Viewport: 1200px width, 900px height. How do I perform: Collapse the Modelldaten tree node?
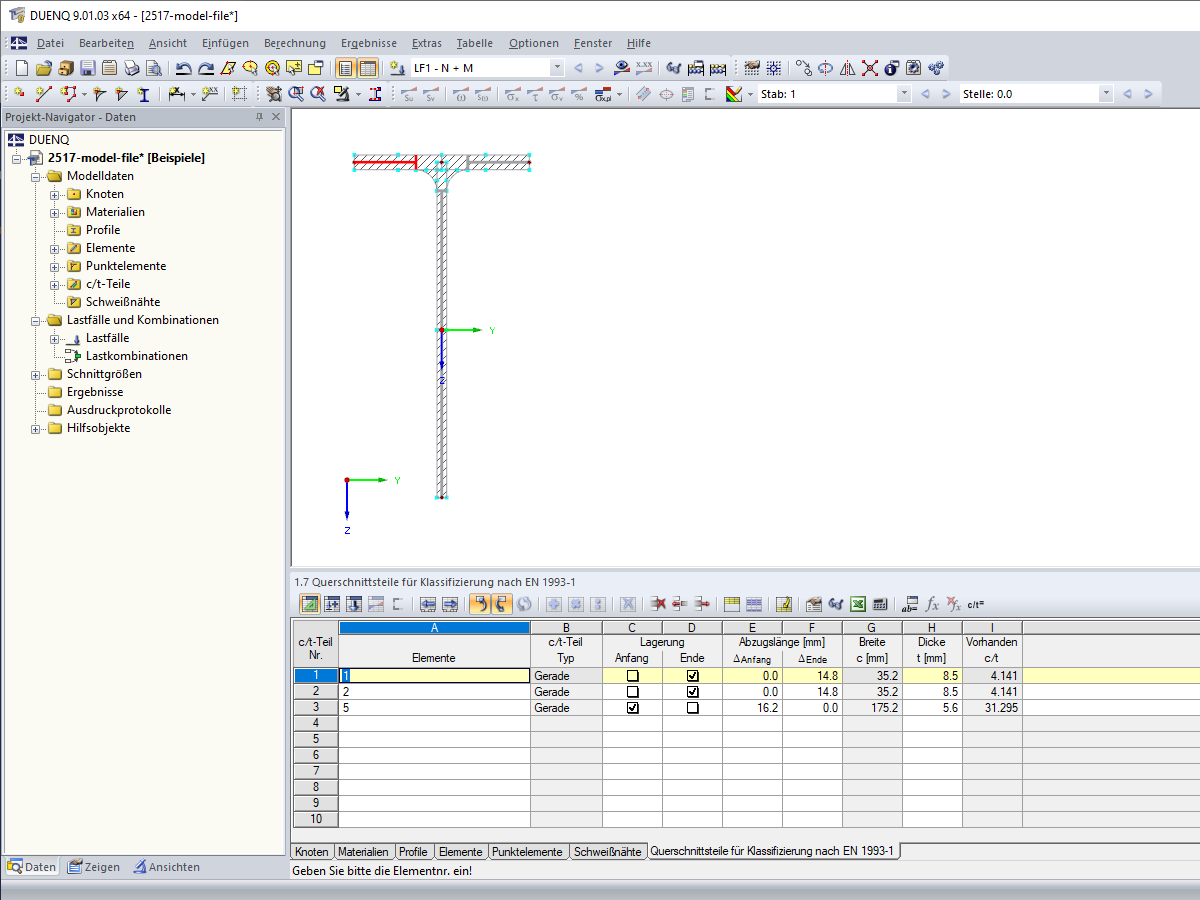tap(36, 176)
